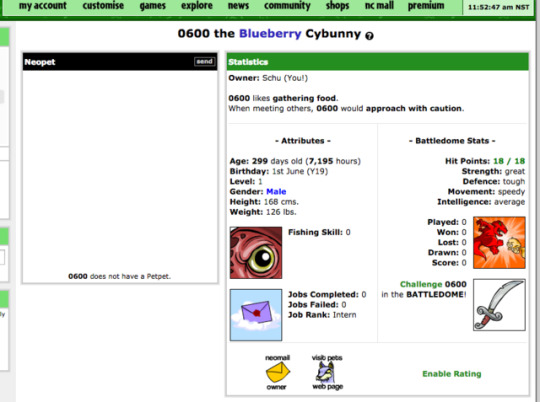Click the NST clock display
The height and width of the screenshot is (402, 540).
(x=498, y=7)
